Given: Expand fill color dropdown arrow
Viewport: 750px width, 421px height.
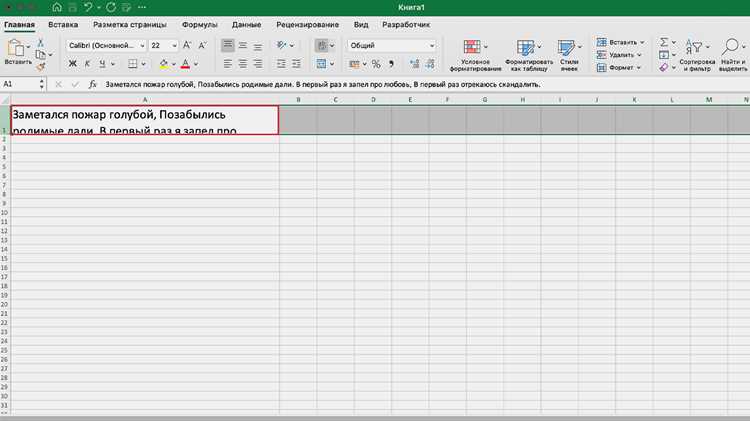Looking at the screenshot, I should click(x=174, y=64).
